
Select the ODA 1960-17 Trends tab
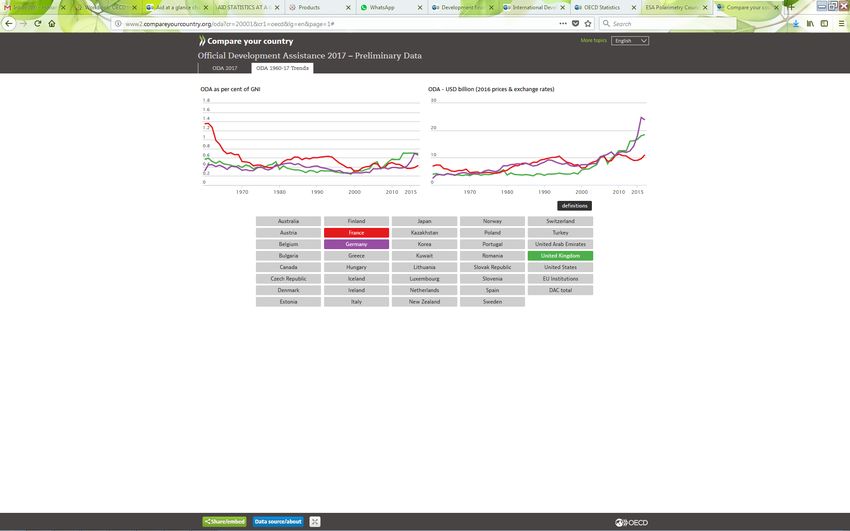[282, 68]
